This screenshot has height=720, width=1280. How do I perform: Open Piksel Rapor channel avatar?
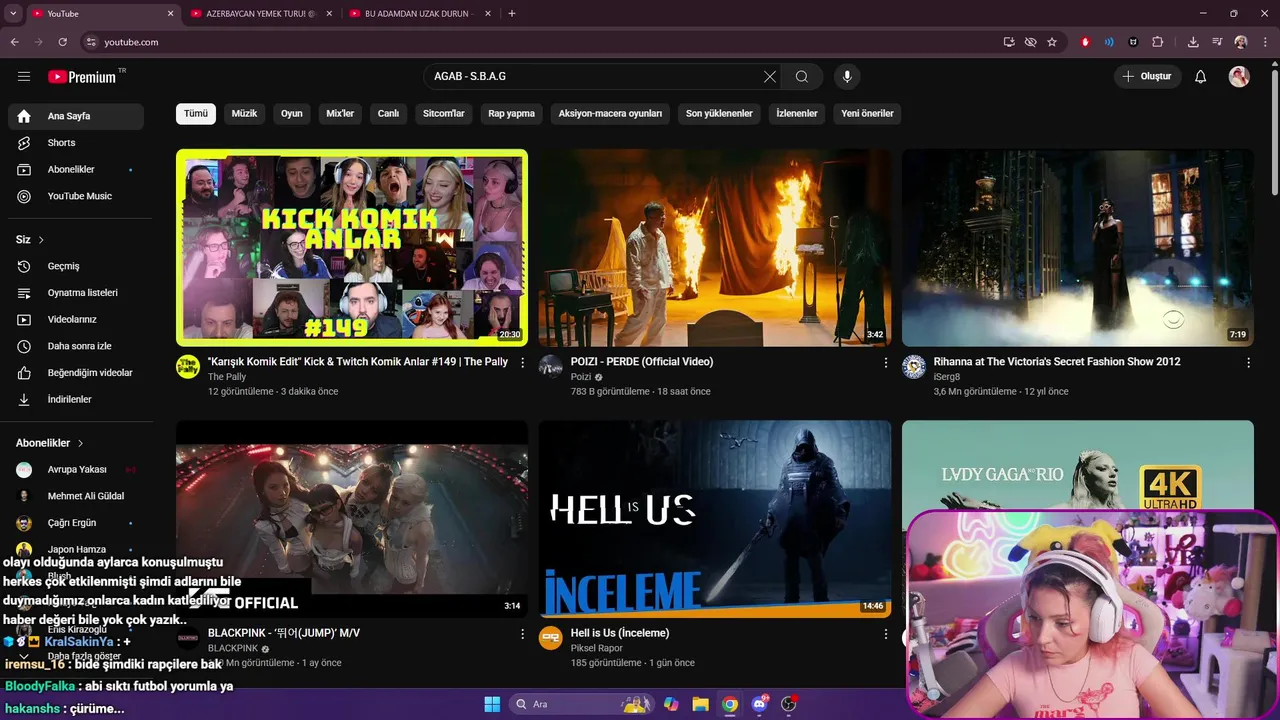click(551, 638)
